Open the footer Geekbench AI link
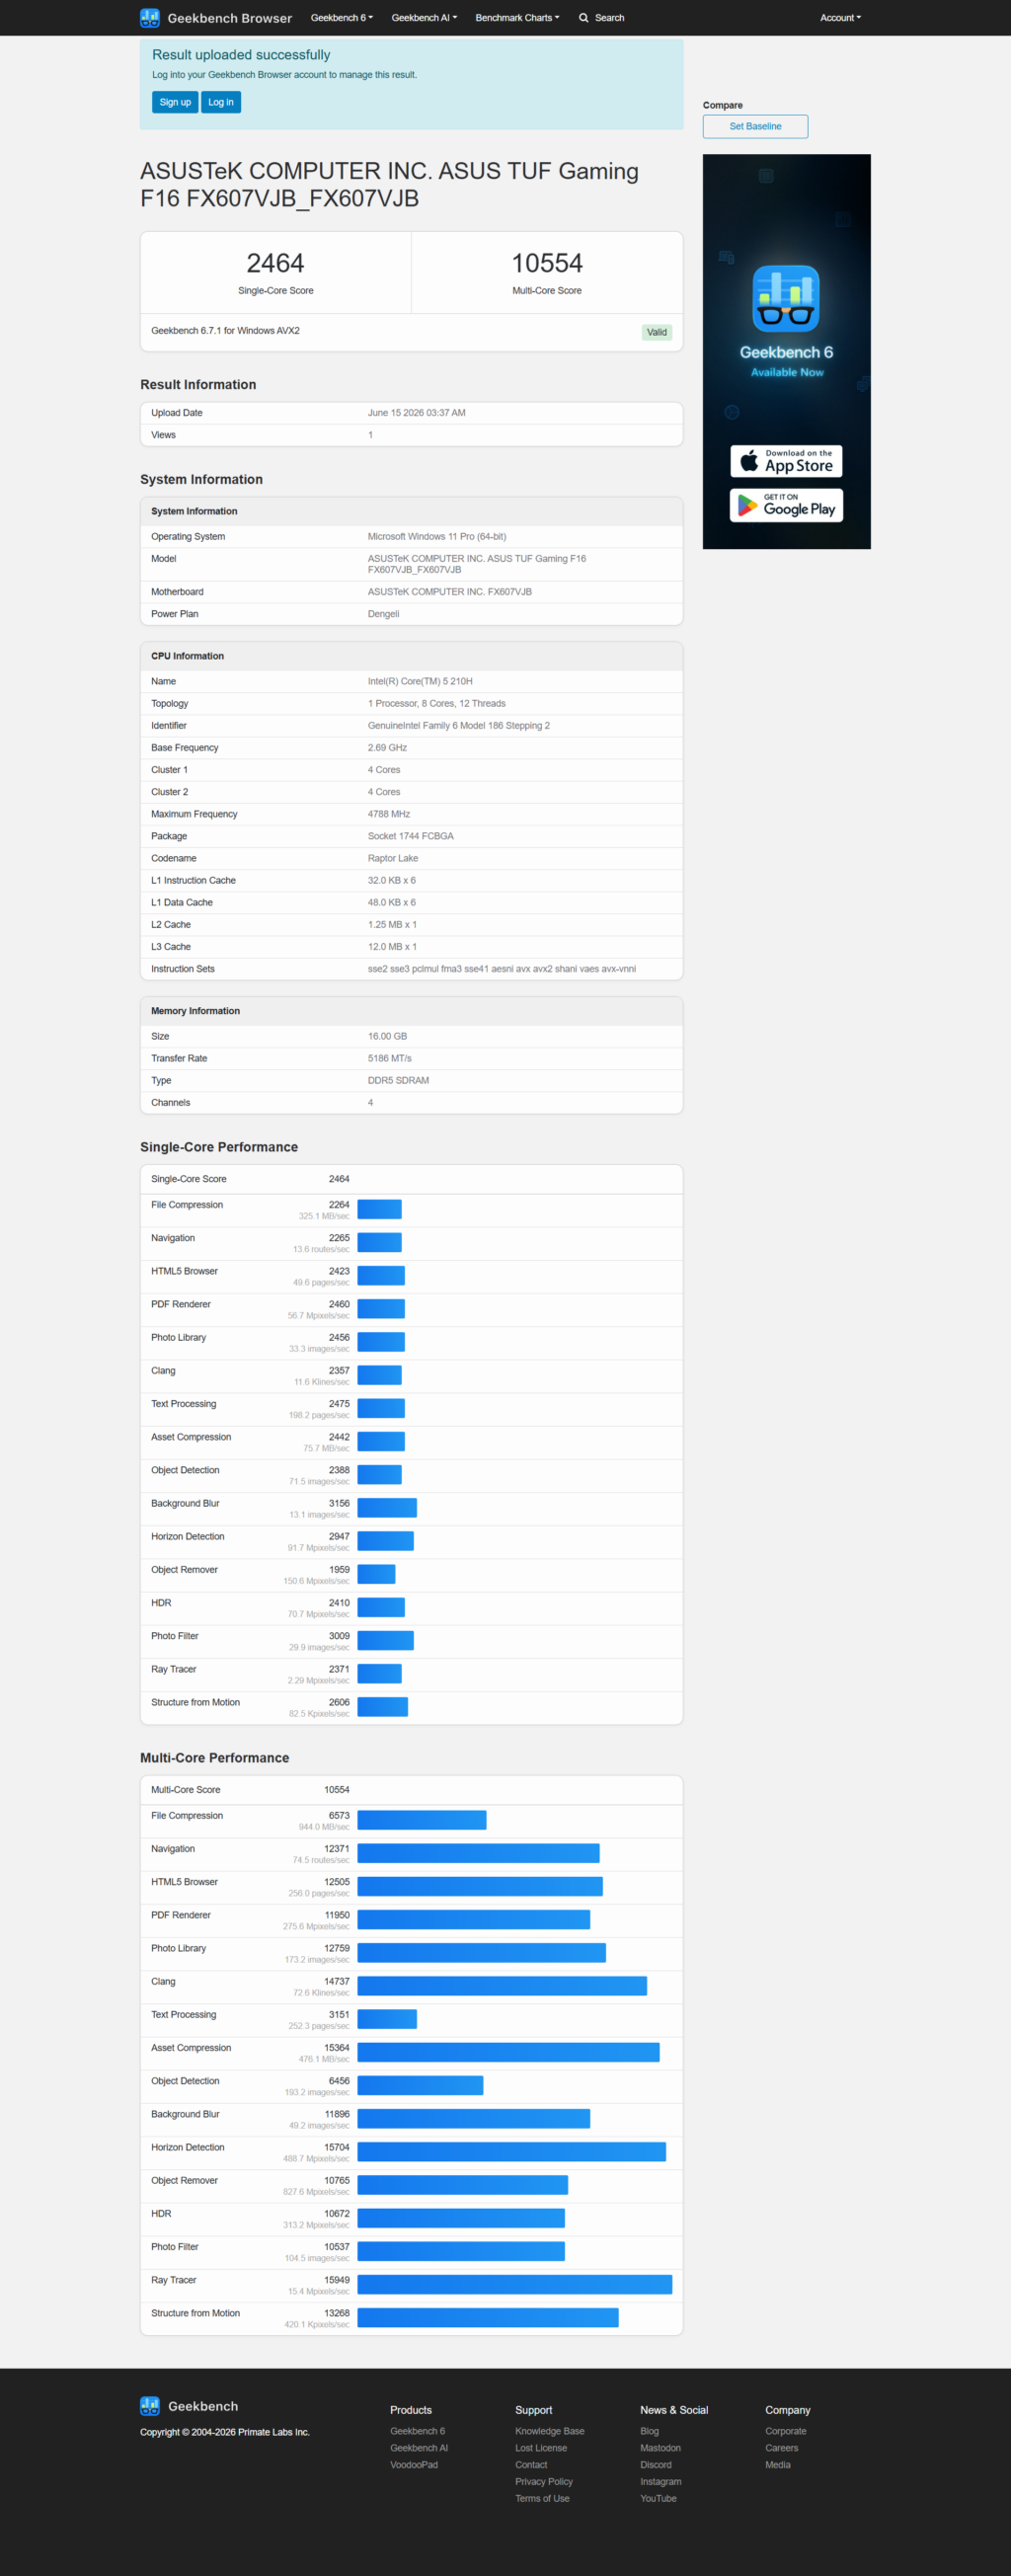This screenshot has width=1011, height=2576. coord(419,2448)
